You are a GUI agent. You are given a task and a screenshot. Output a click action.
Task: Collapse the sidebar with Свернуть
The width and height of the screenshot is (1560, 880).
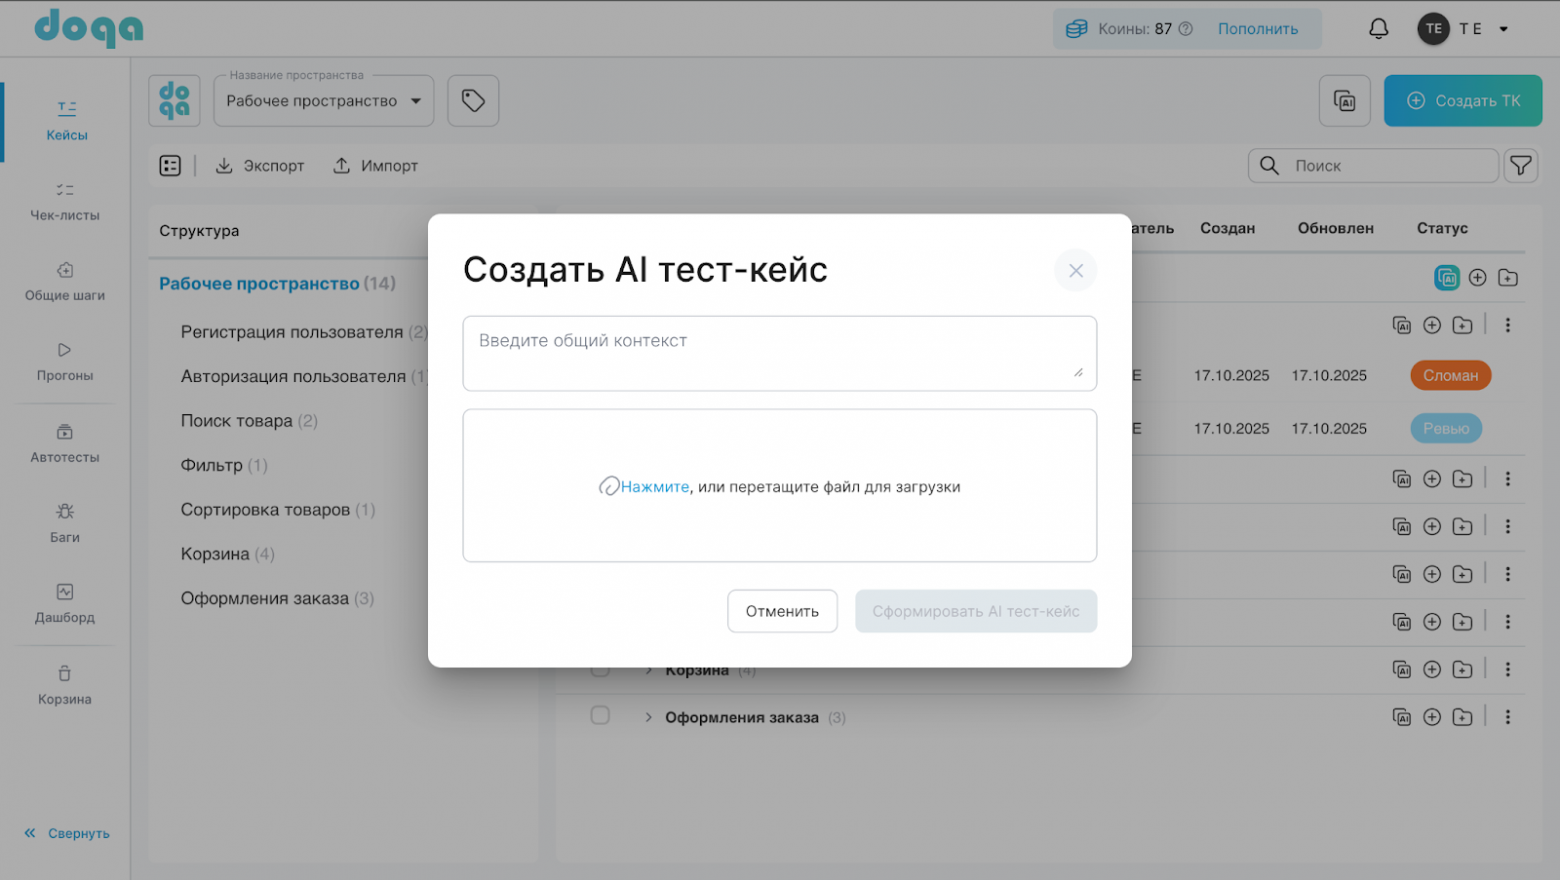[x=67, y=833]
